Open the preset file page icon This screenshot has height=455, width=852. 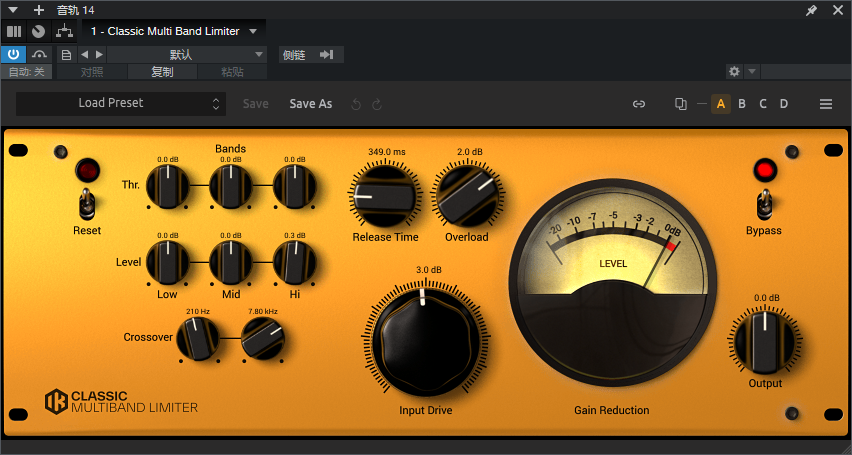(66, 54)
